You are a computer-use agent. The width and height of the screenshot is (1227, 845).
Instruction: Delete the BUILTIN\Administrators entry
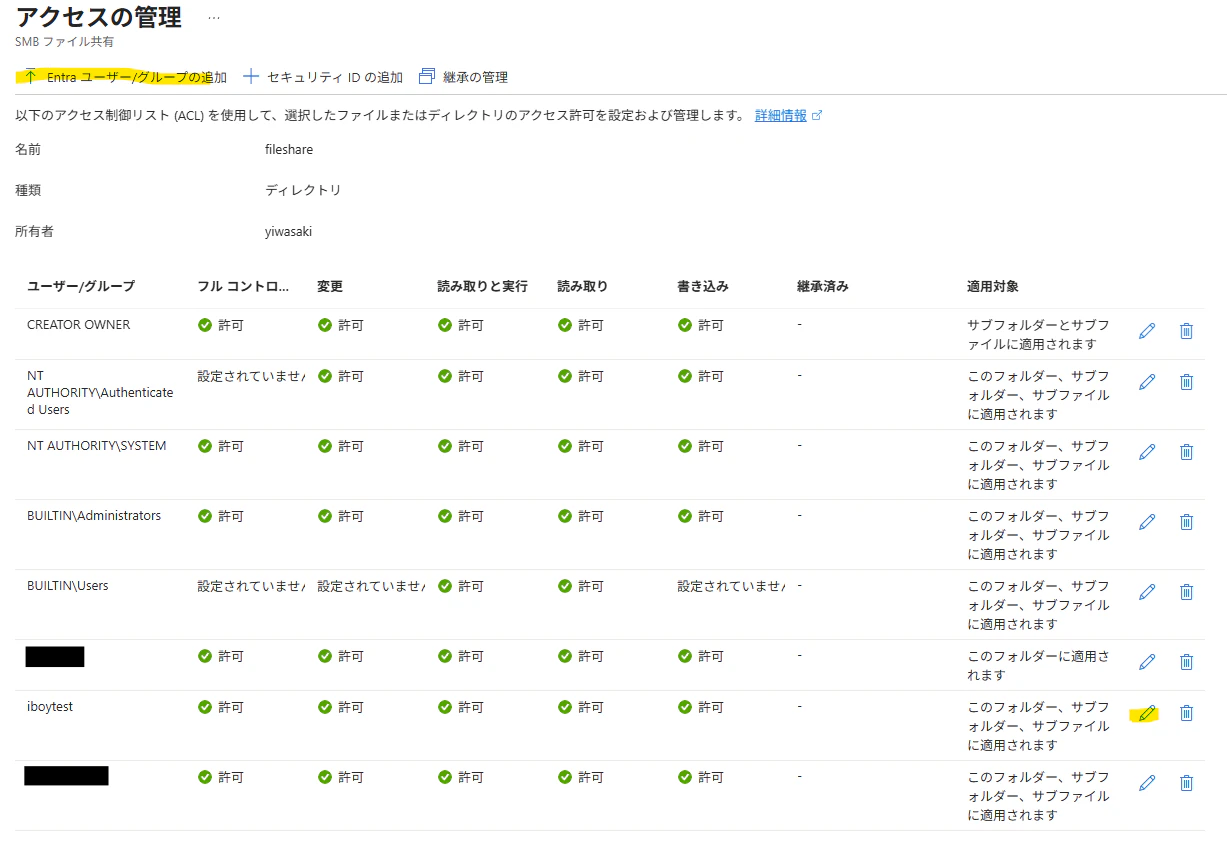point(1186,522)
